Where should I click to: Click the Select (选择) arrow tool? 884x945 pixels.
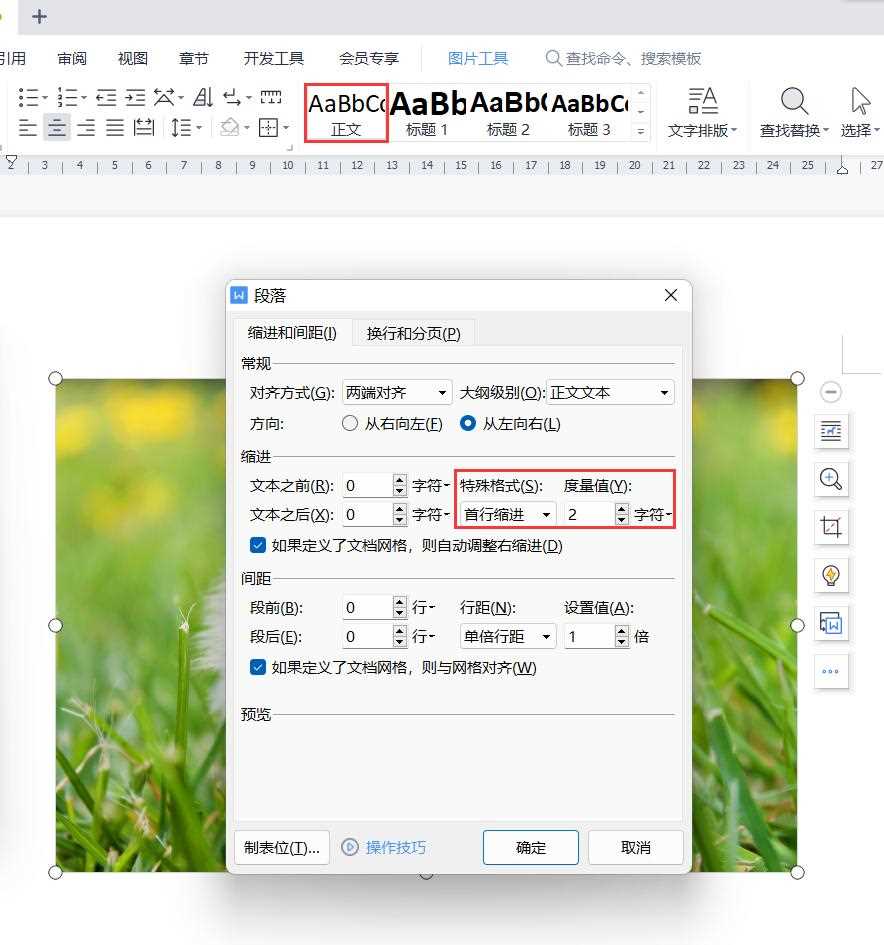(x=860, y=113)
